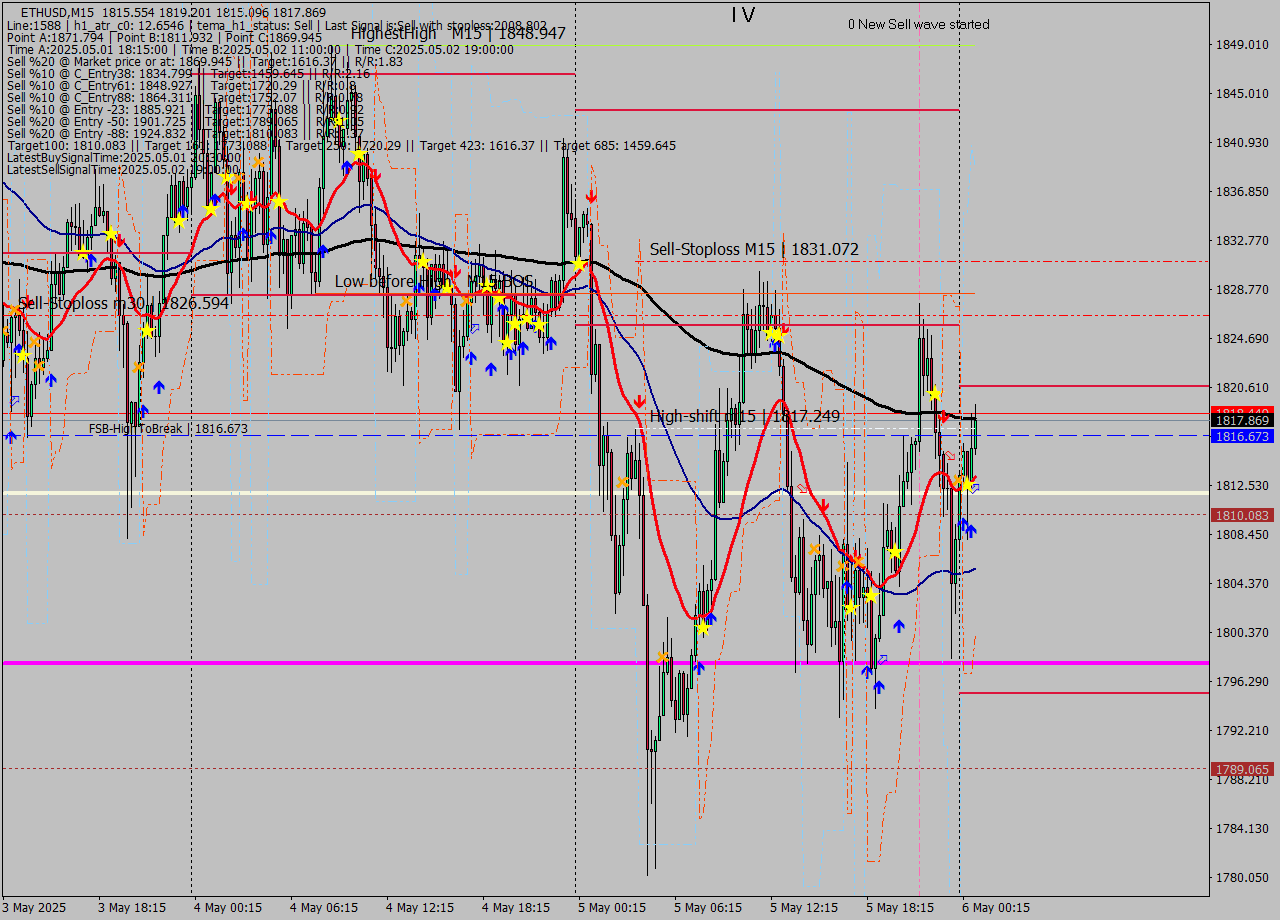
Task: Click the magenta horizontal support line
Action: pyautogui.click(x=300, y=662)
